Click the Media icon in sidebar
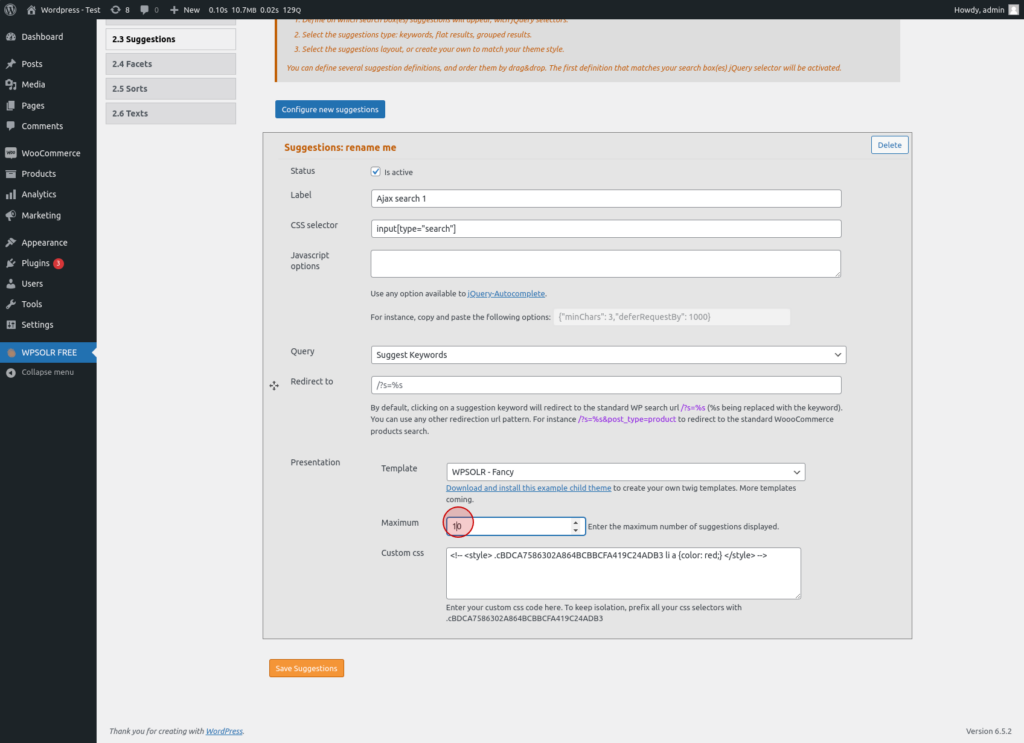Viewport: 1024px width, 743px height. click(x=10, y=85)
